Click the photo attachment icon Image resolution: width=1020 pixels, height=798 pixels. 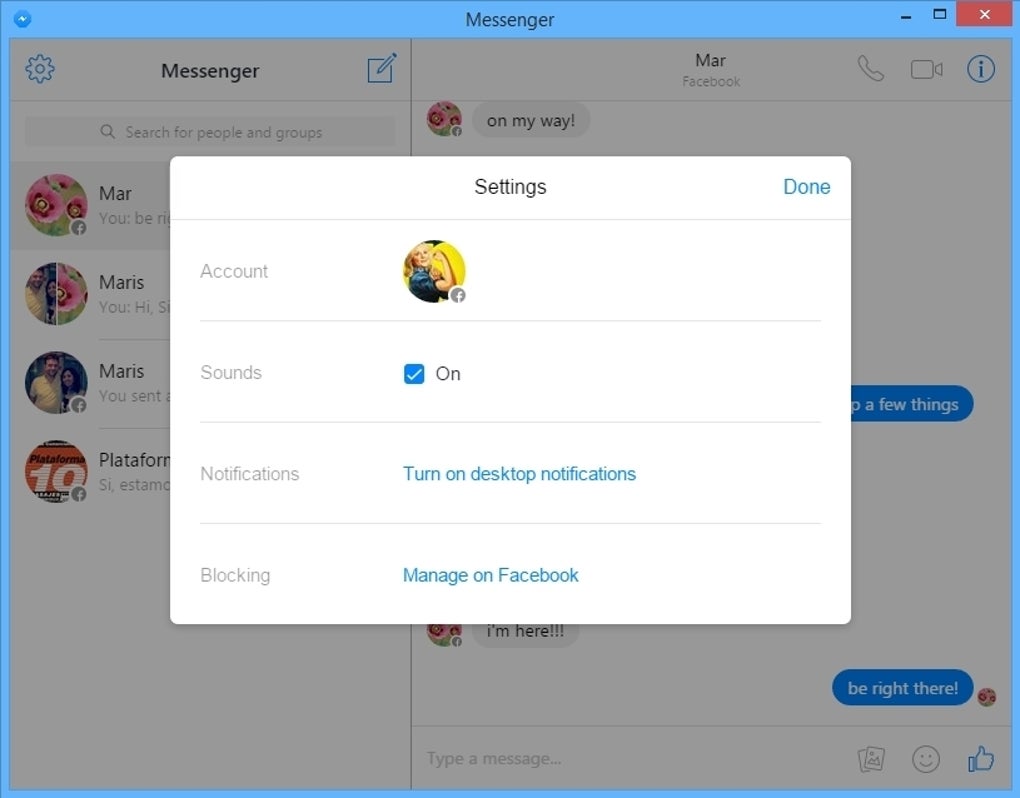(871, 758)
